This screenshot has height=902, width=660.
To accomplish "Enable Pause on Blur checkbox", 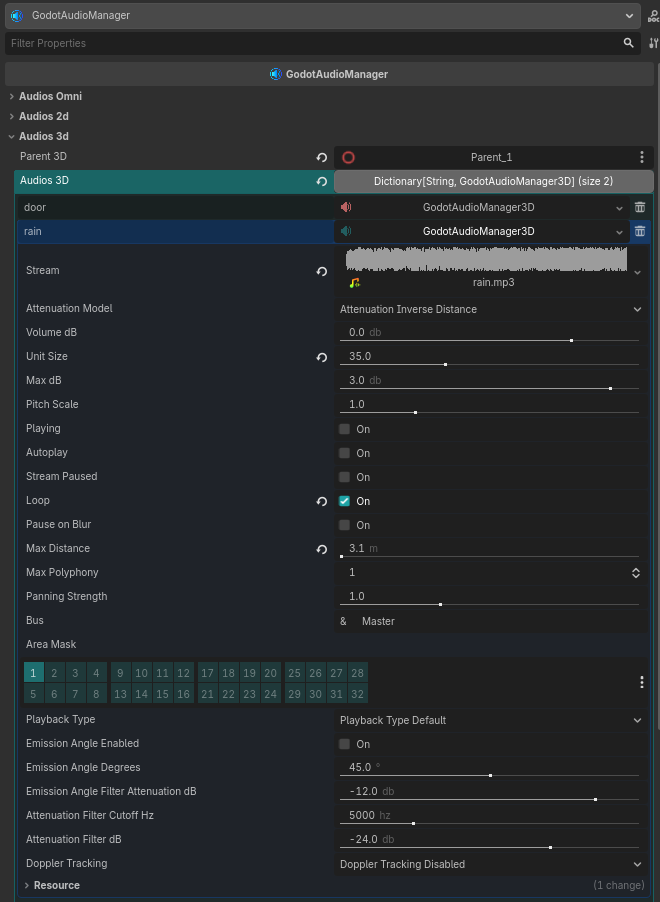I will click(344, 525).
